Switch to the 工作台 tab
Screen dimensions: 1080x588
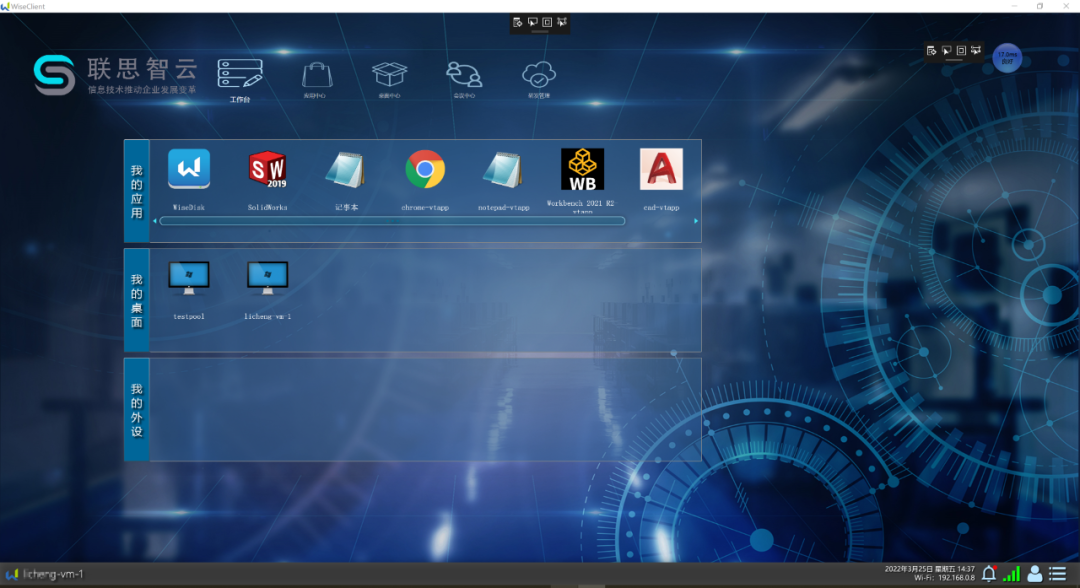240,78
